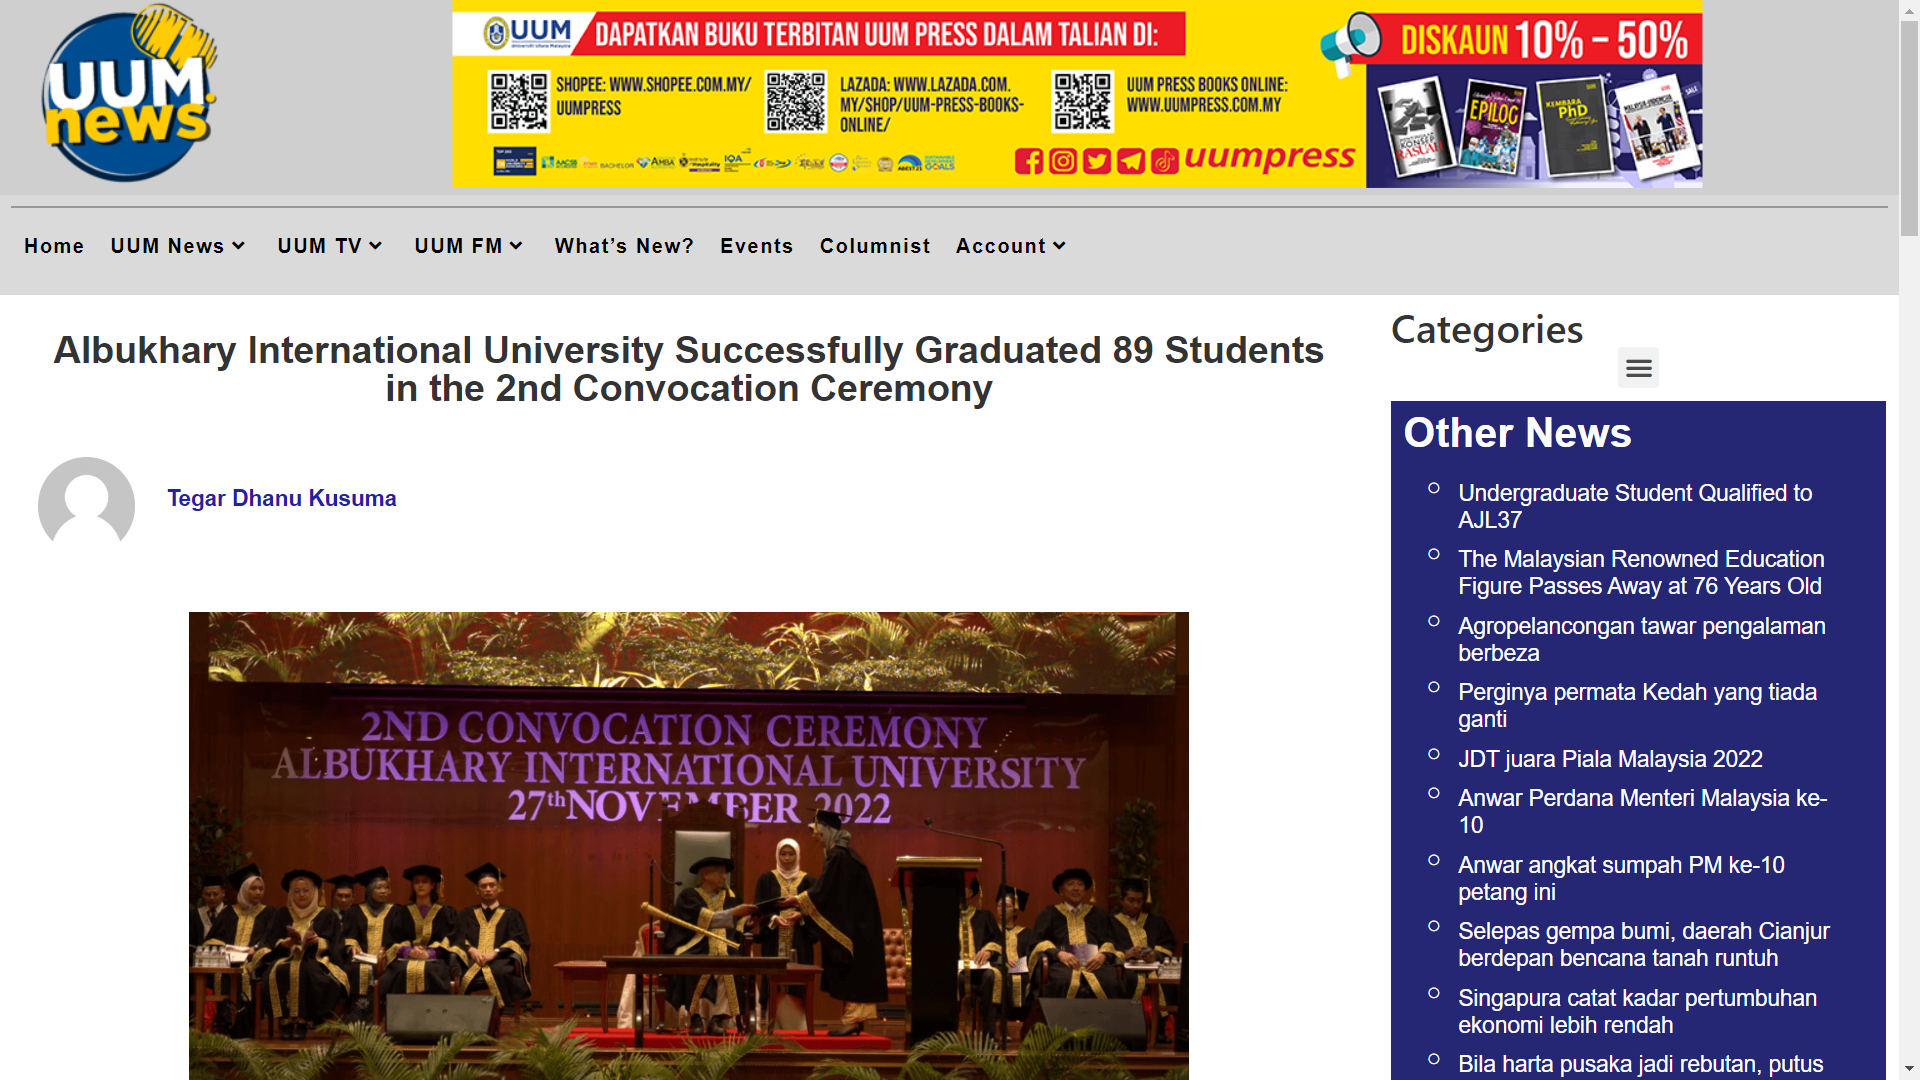Expand the UUM TV dropdown menu
The image size is (1920, 1080).
330,246
